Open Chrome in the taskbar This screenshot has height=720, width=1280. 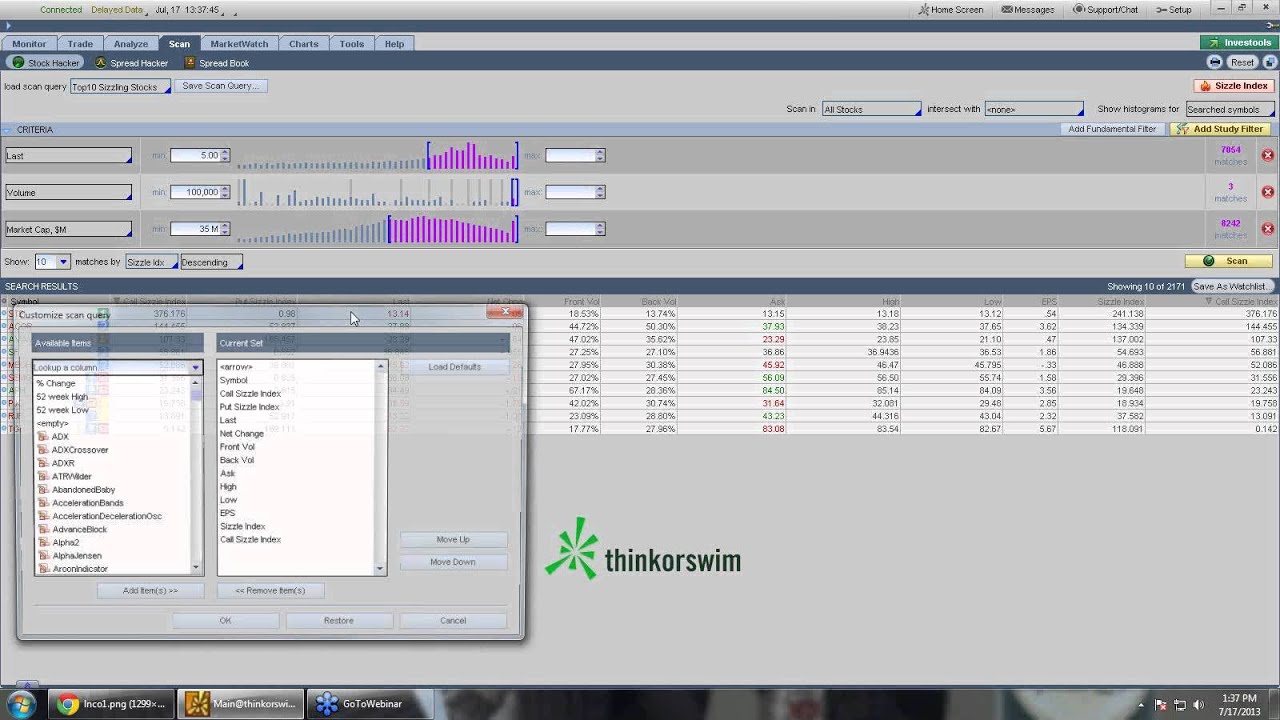(110, 704)
